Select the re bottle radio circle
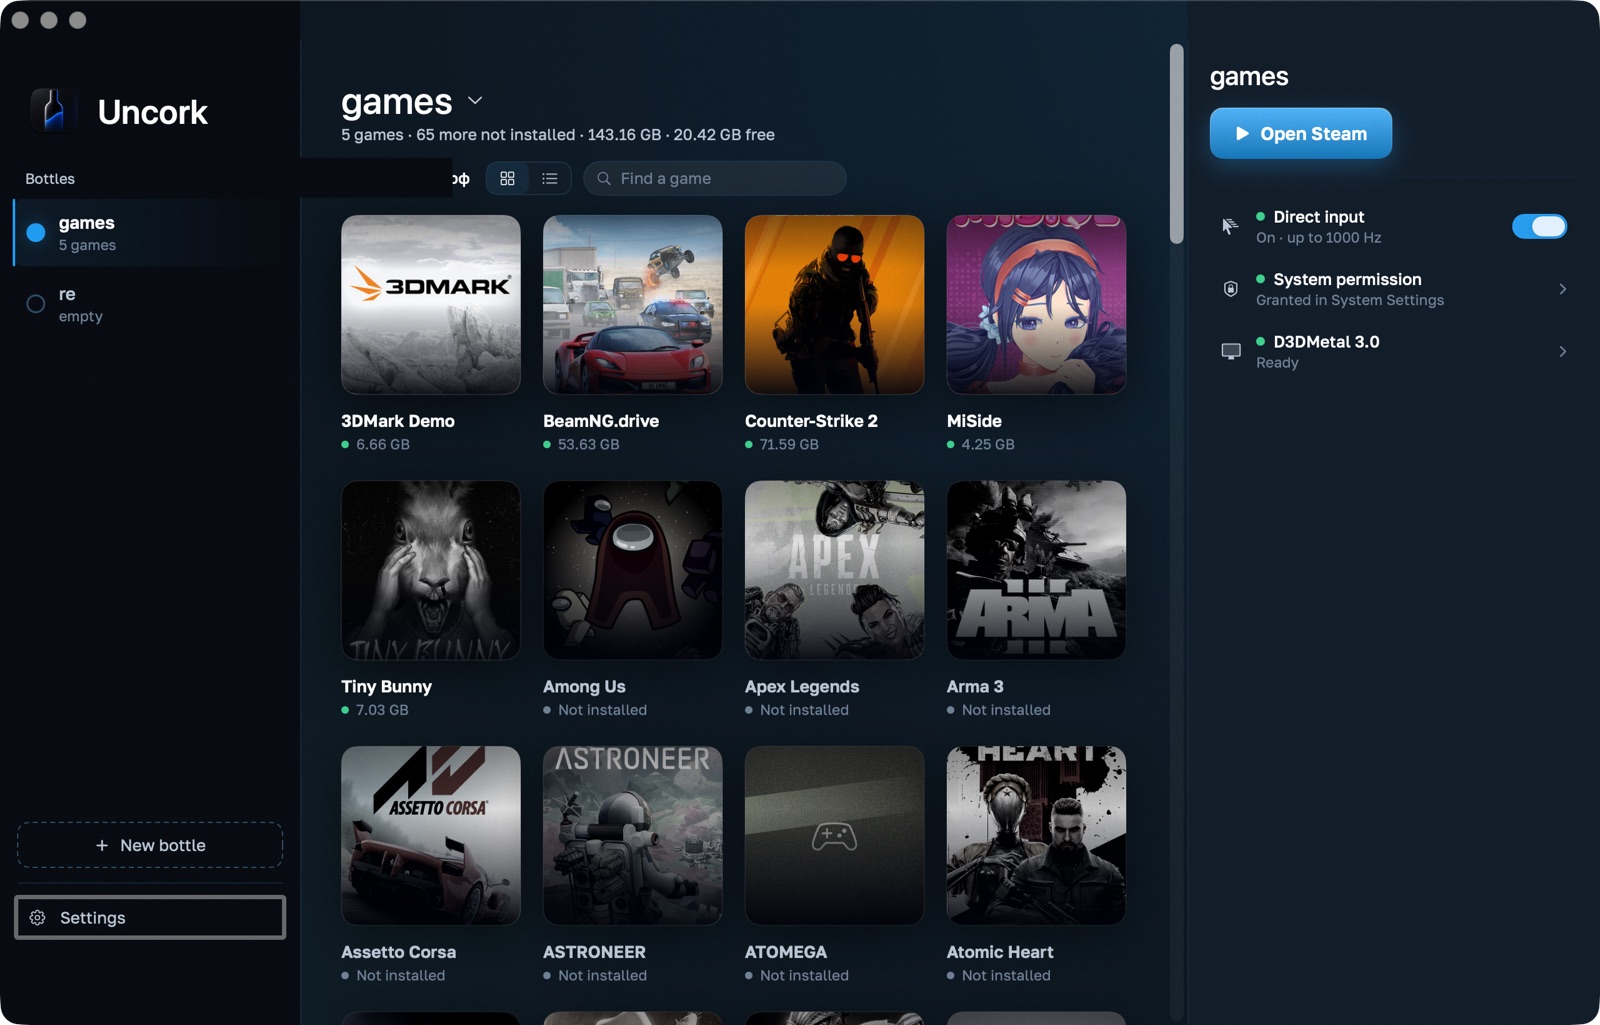 tap(36, 304)
